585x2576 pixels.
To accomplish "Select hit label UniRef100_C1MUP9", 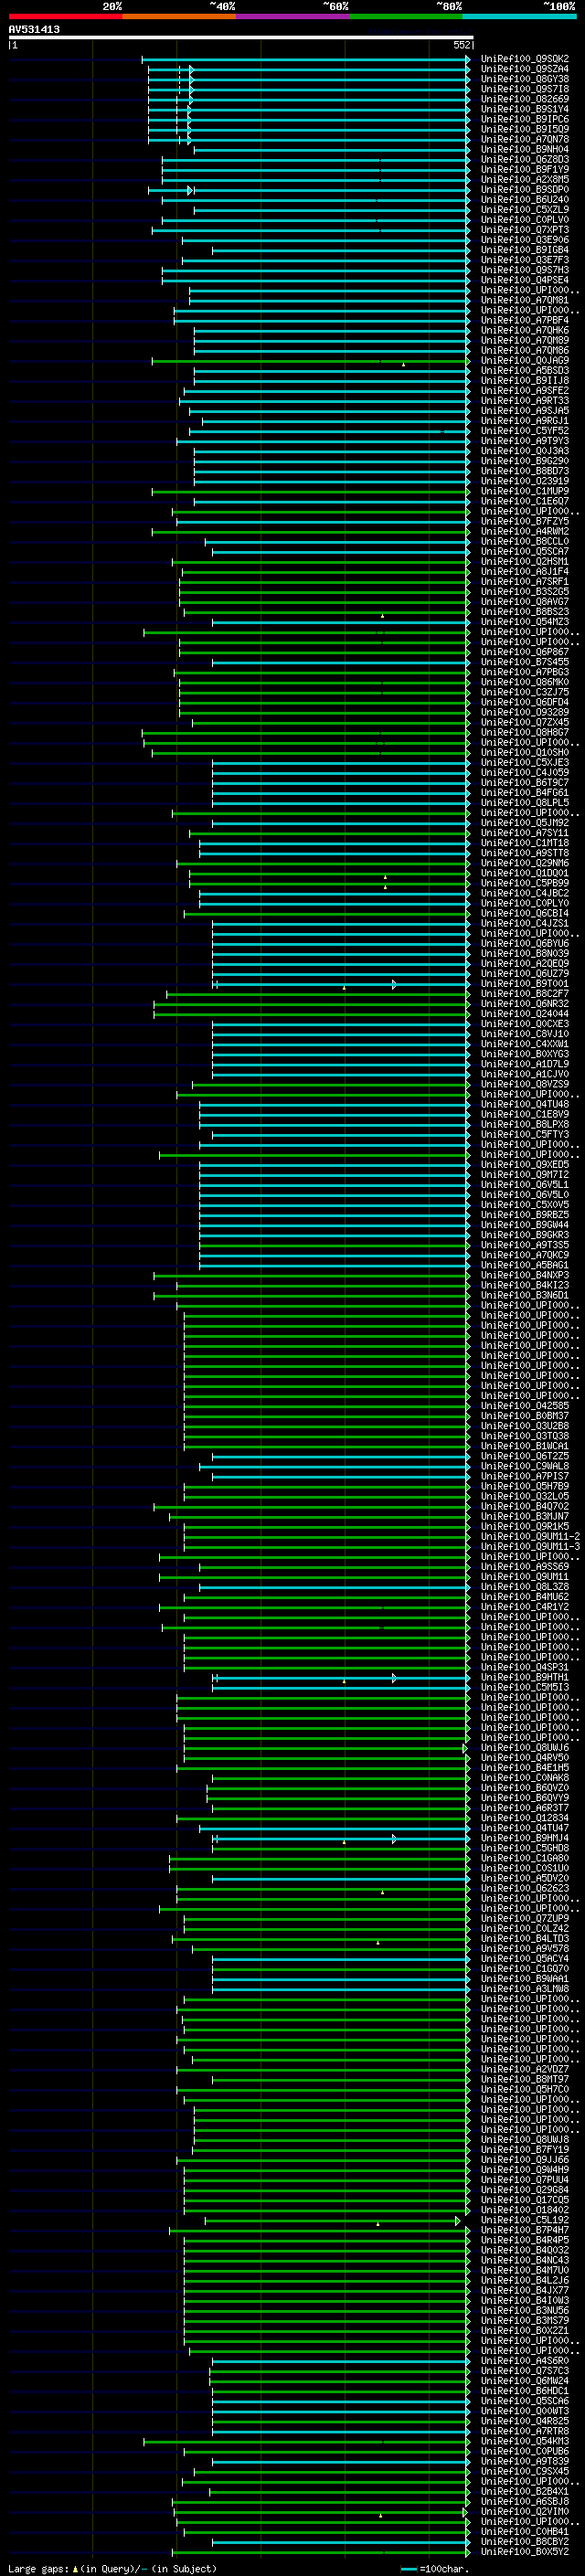I will point(525,491).
